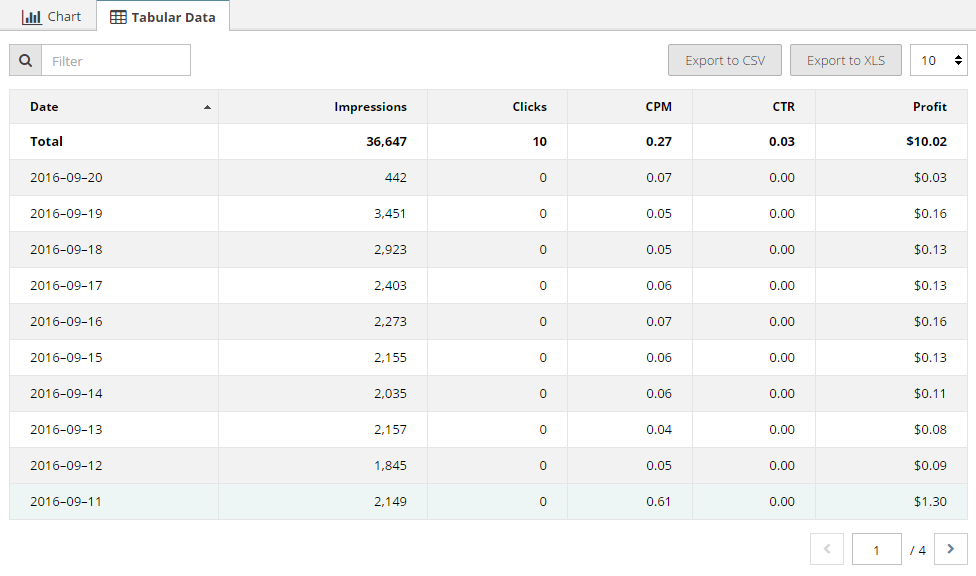Open the rows-per-page dropdown showing 10

[x=939, y=61]
